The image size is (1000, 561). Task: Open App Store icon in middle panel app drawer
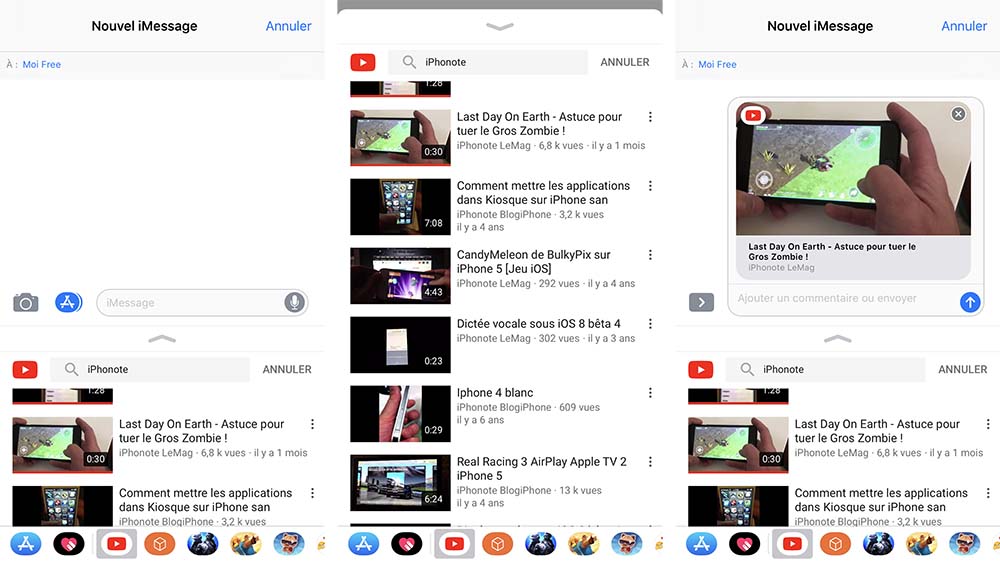coord(364,544)
